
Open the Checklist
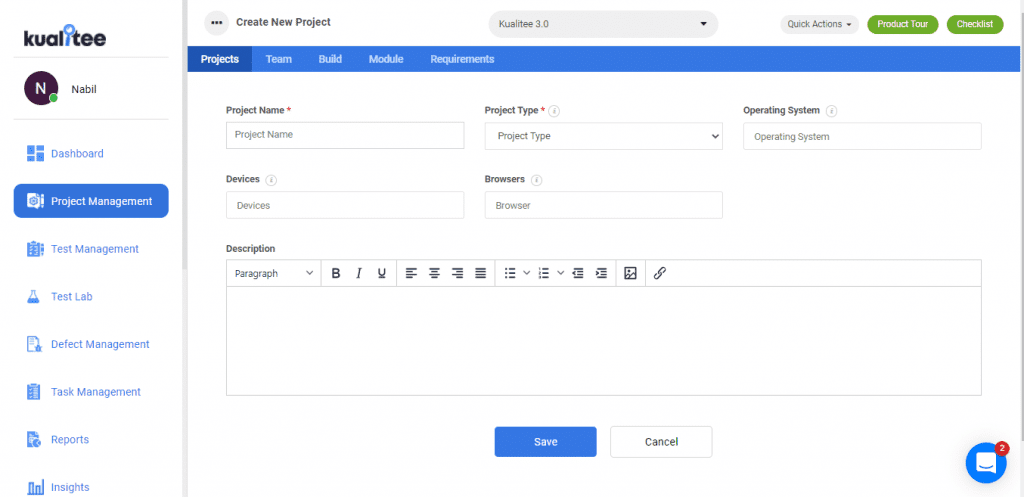pyautogui.click(x=975, y=24)
